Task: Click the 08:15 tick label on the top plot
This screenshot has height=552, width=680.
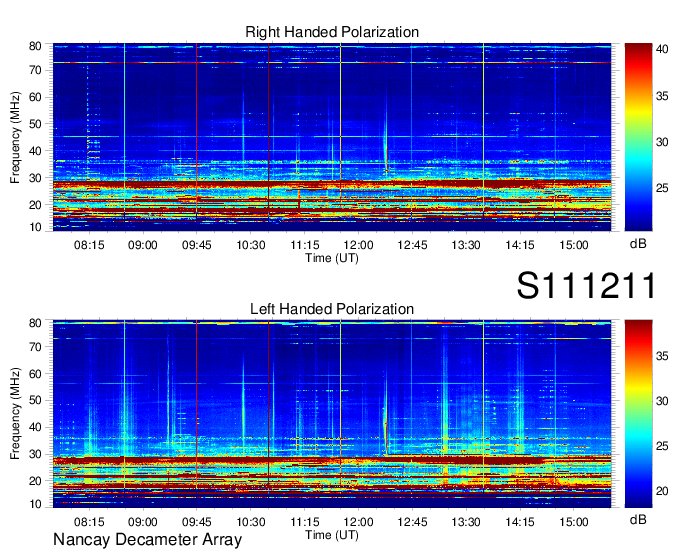Action: 89,245
